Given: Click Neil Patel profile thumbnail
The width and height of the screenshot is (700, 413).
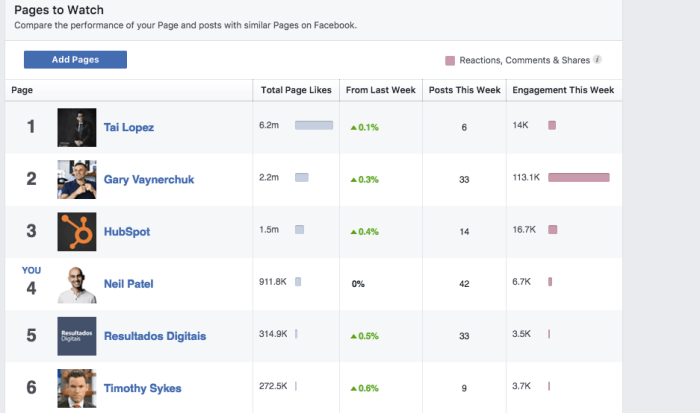Looking at the screenshot, I should 77,284.
